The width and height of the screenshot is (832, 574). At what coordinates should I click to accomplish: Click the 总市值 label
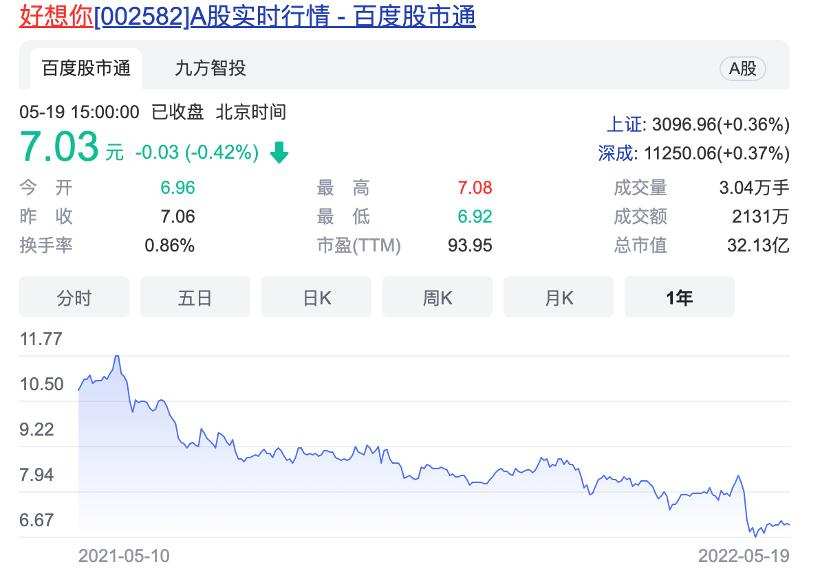pyautogui.click(x=640, y=245)
